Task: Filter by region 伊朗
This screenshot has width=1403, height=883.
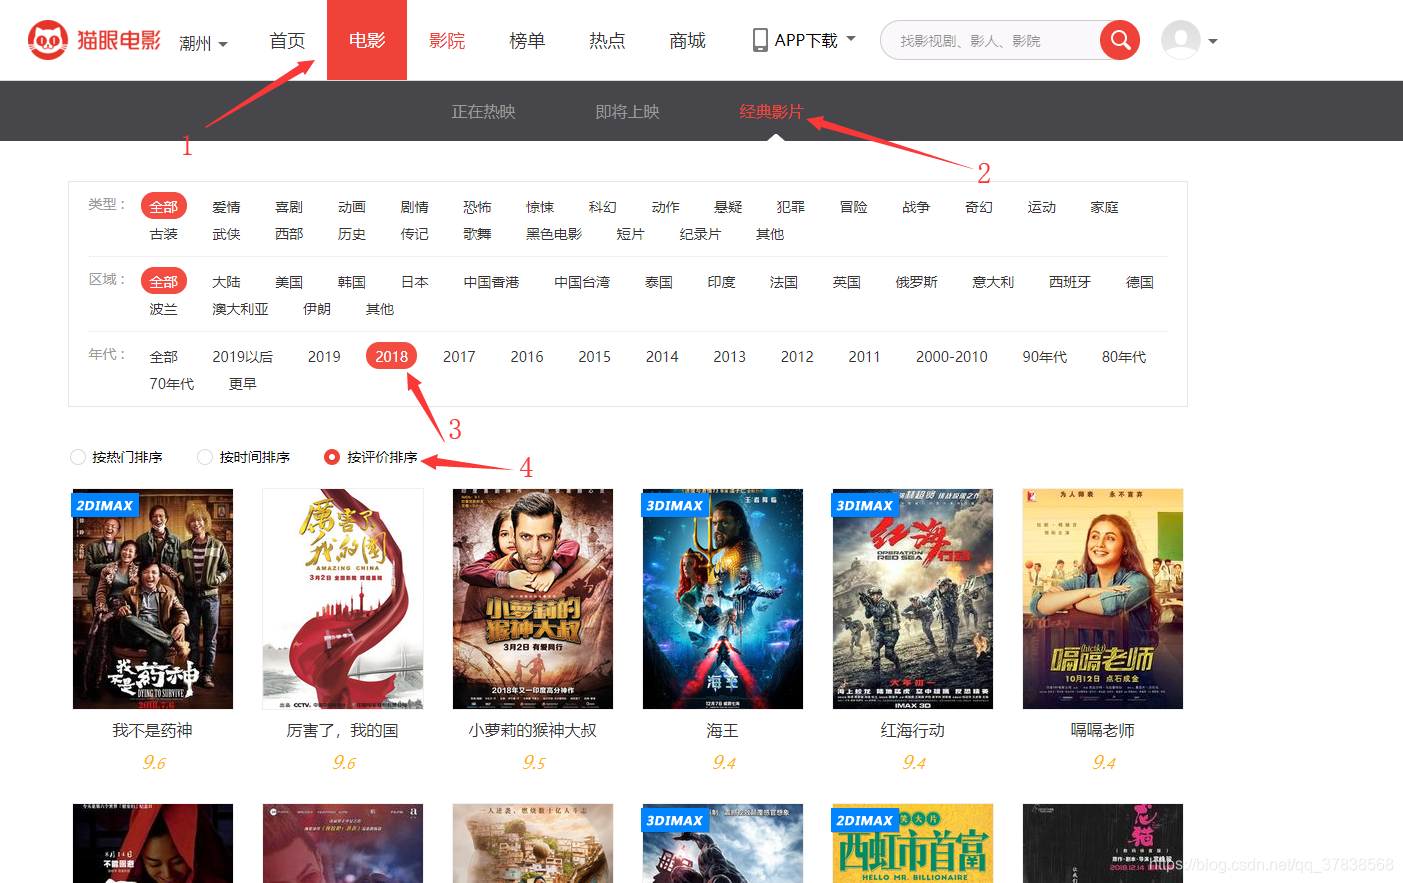Action: tap(317, 309)
